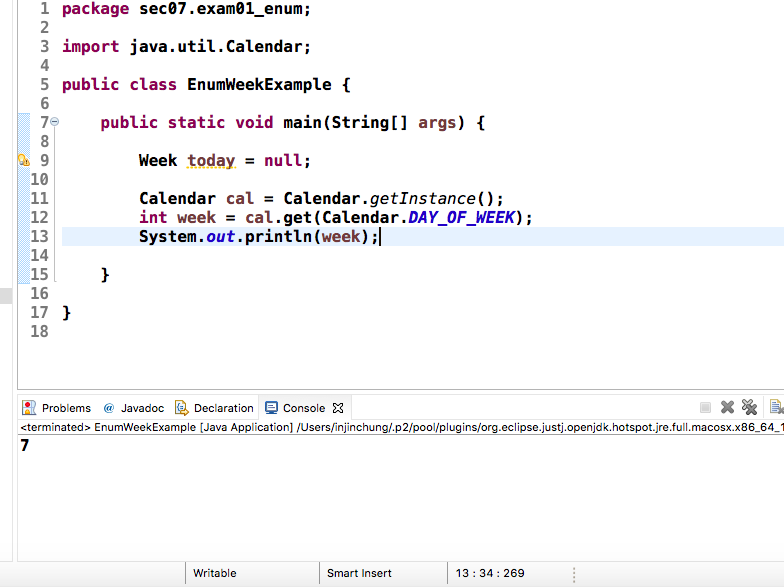Open the Javadoc tab

tap(134, 408)
